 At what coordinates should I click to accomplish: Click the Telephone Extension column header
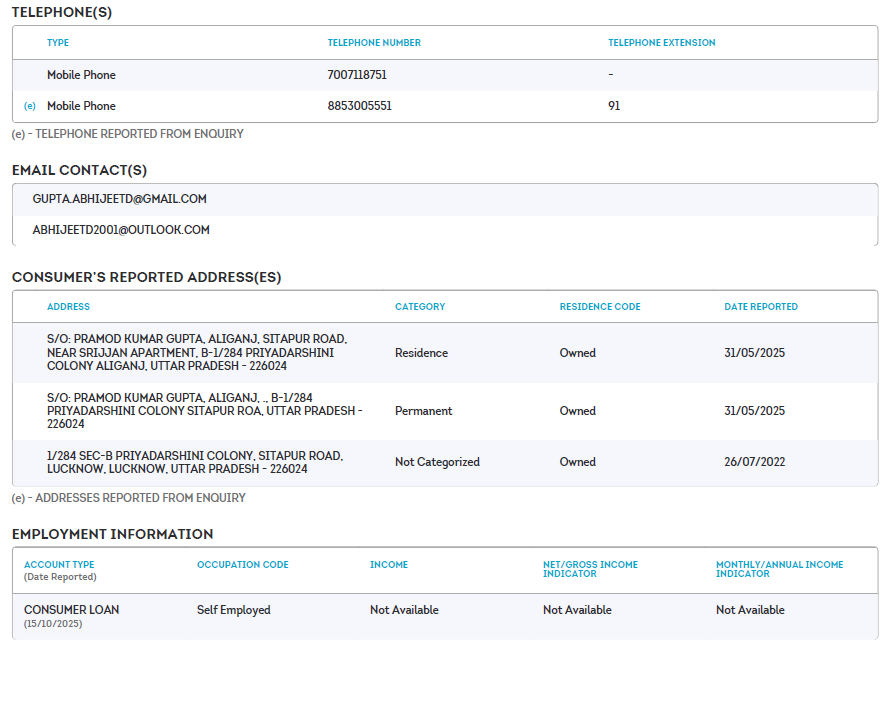[661, 43]
